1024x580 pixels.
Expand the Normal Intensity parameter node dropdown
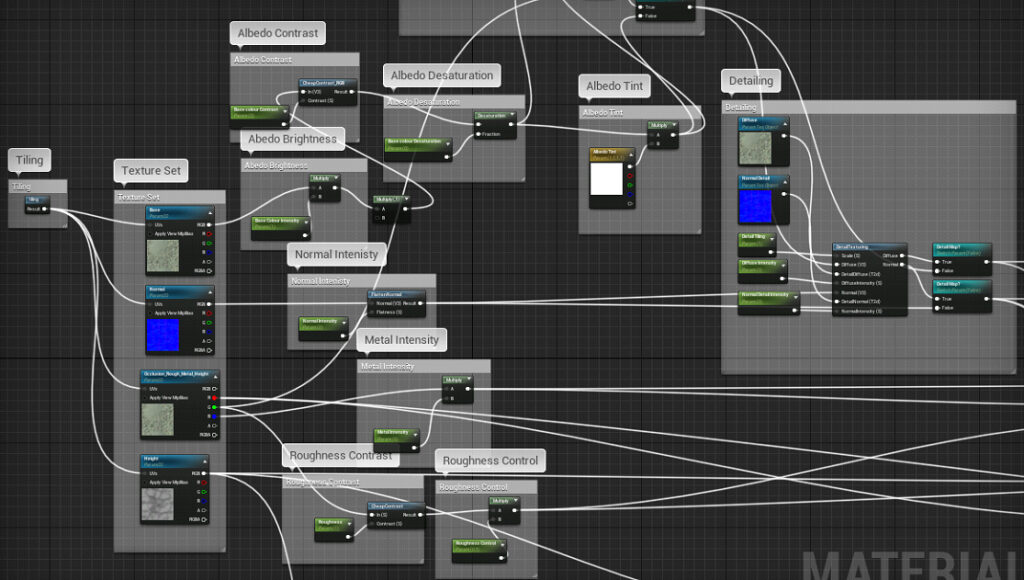344,323
